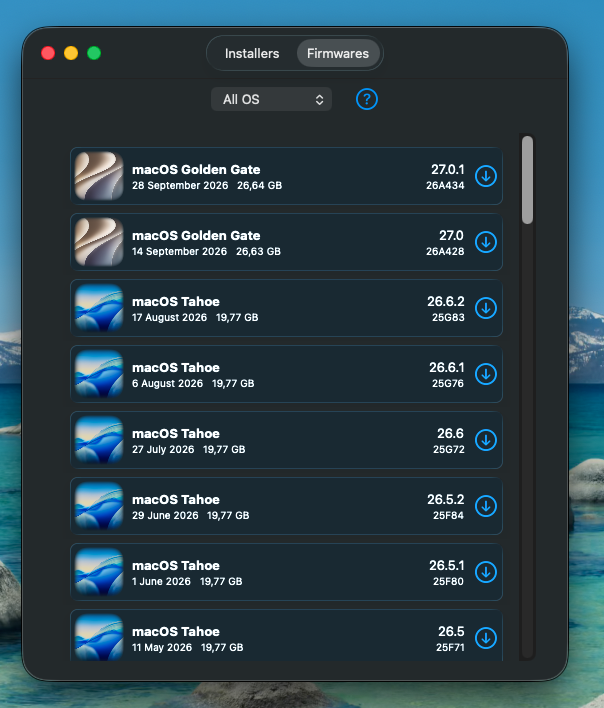Click the vertical scrollbar thumb
The width and height of the screenshot is (604, 708).
[527, 180]
